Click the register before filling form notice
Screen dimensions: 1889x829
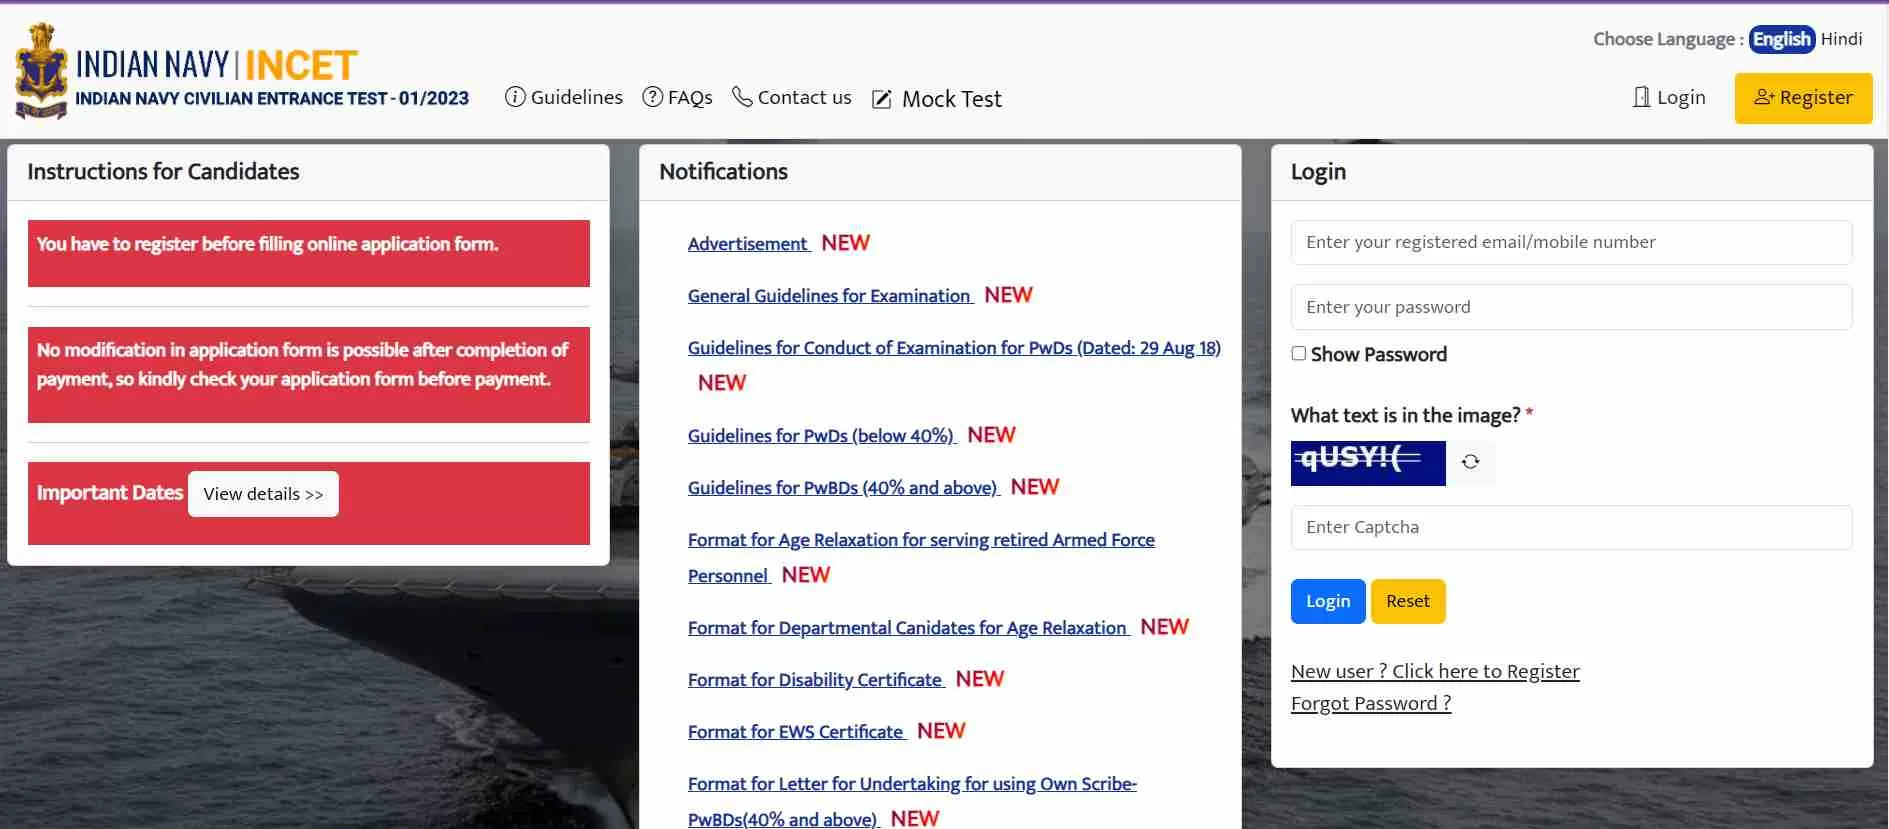pos(309,253)
